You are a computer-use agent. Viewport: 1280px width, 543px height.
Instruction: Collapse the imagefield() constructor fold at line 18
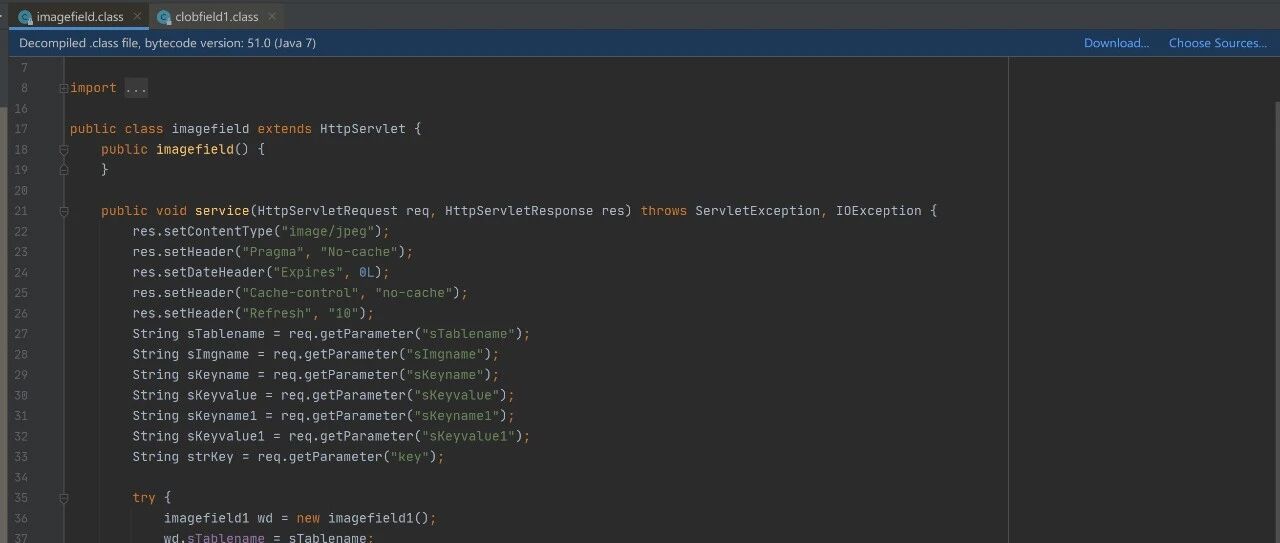pos(63,149)
